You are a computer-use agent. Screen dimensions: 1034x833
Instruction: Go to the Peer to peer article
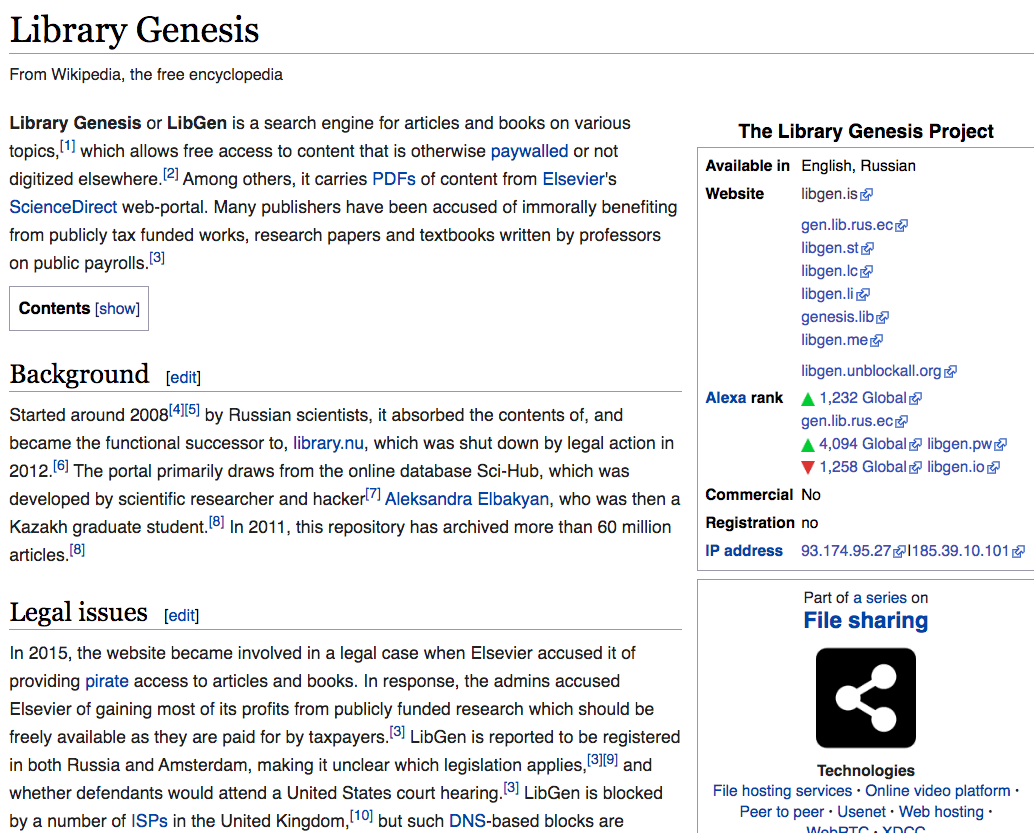click(781, 812)
